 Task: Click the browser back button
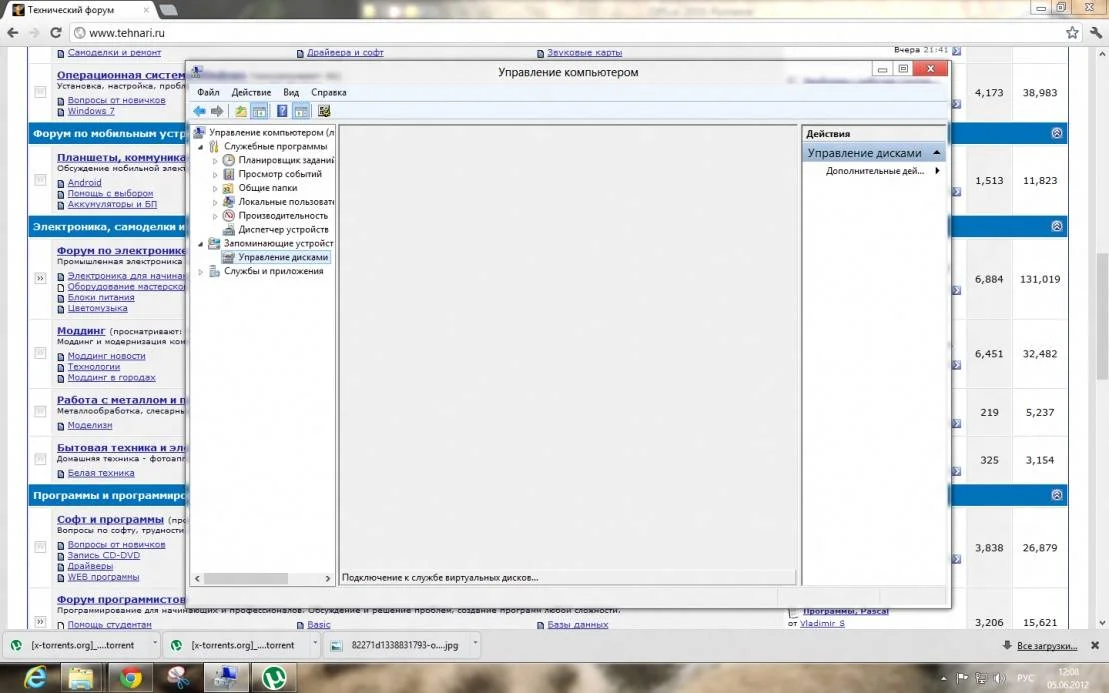tap(13, 33)
